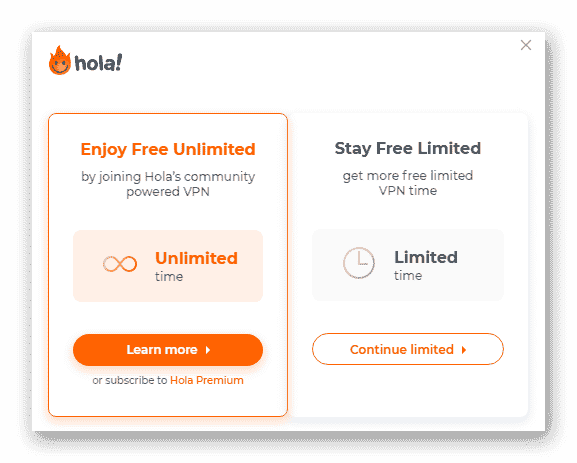Image resolution: width=577 pixels, height=463 pixels.
Task: Click the clock icon beside Limited
Action: coord(359,263)
